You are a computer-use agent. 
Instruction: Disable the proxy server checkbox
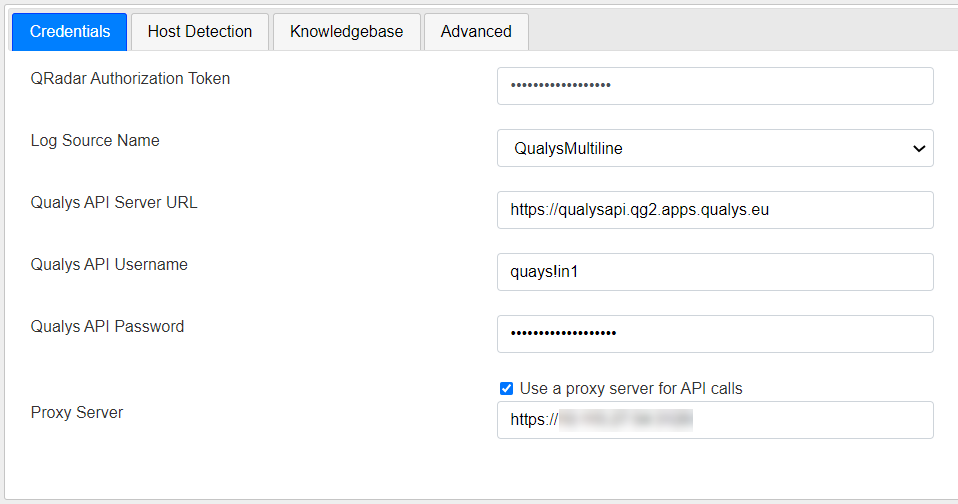point(507,388)
